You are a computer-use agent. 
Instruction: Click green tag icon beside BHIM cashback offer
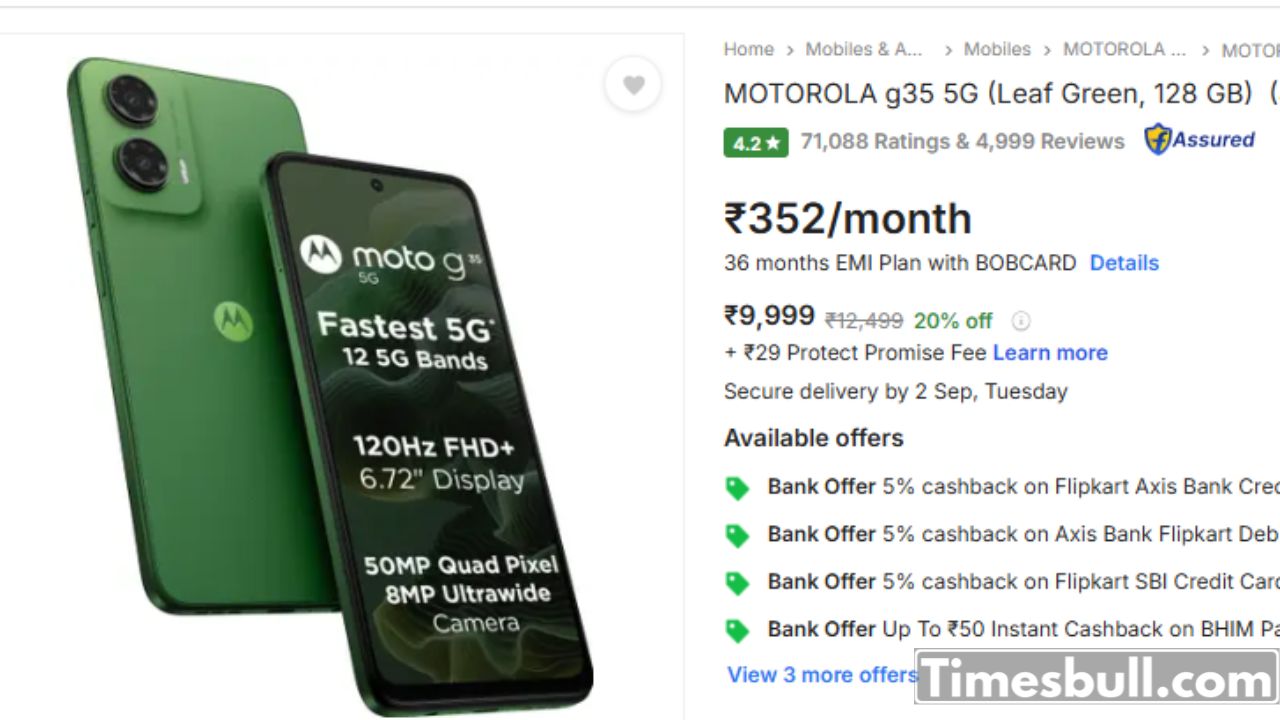coord(737,631)
